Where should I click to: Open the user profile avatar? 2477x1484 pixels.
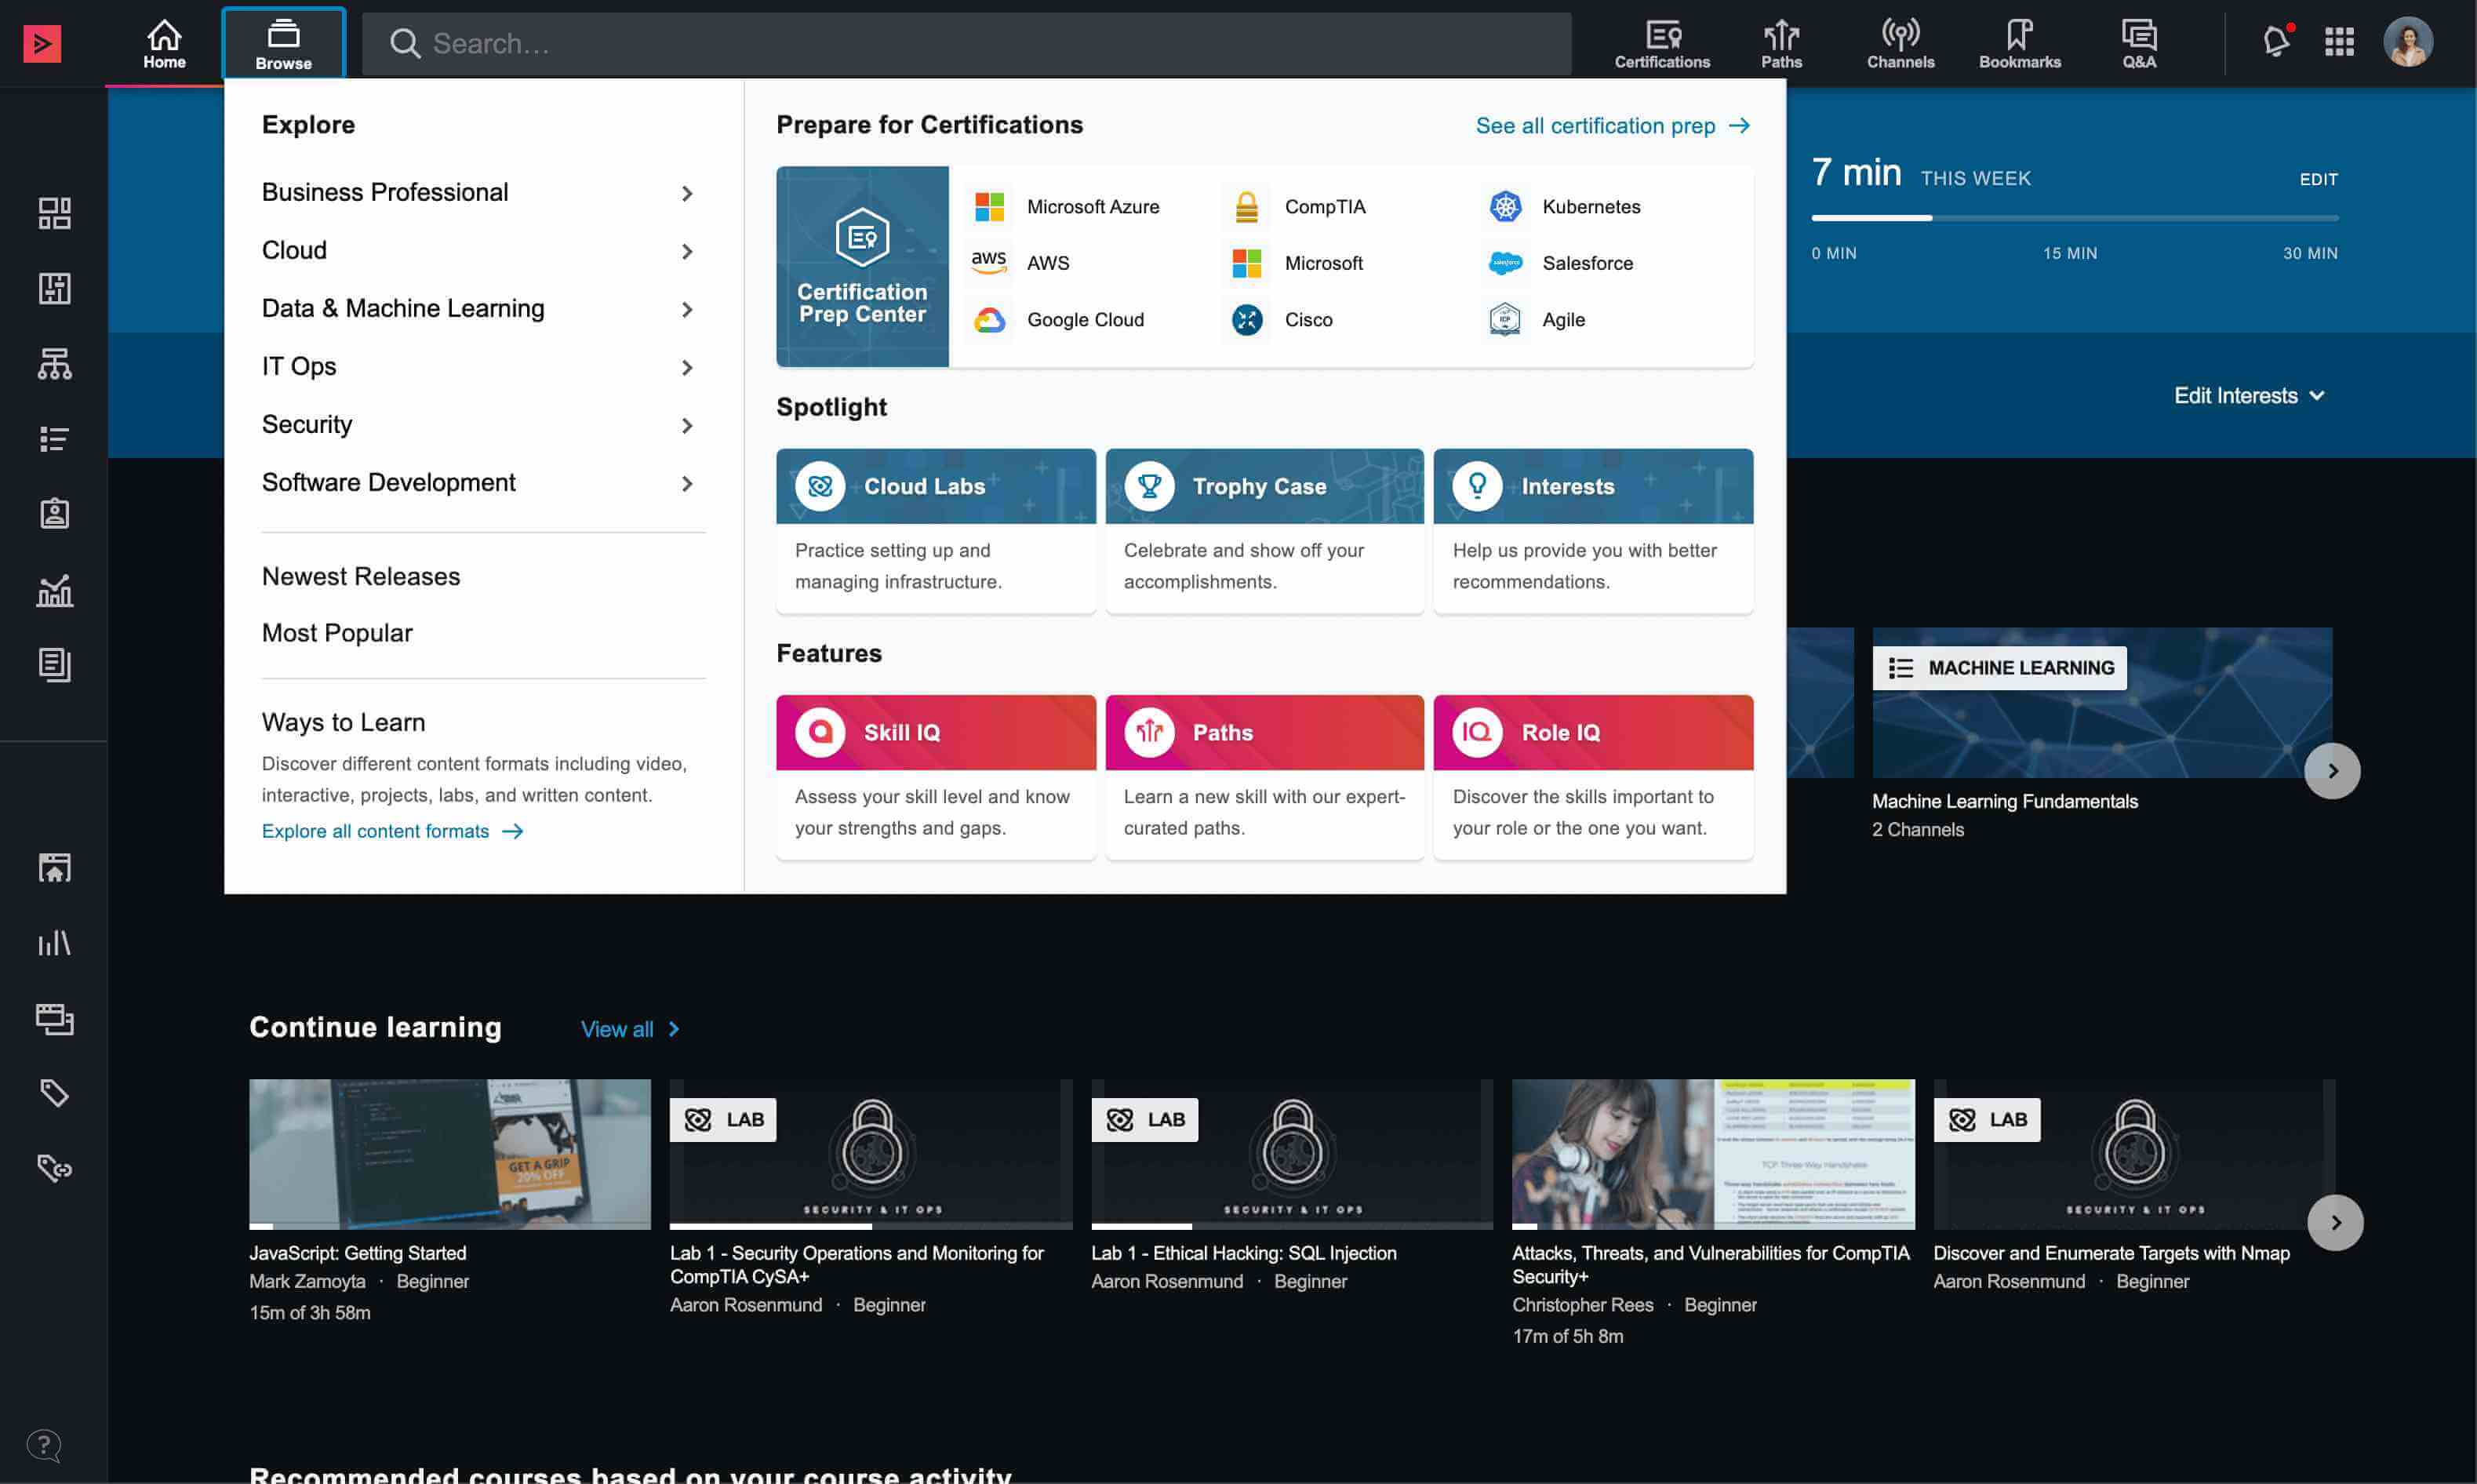point(2407,42)
